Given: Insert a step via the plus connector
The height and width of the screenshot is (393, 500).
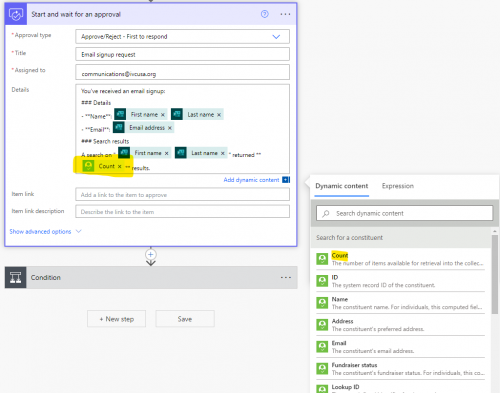Looking at the screenshot, I should click(x=151, y=255).
